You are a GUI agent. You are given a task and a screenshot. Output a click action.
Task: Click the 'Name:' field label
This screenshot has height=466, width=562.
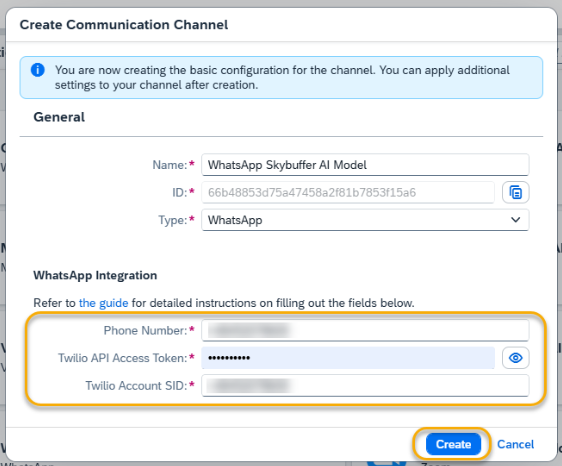click(x=170, y=165)
